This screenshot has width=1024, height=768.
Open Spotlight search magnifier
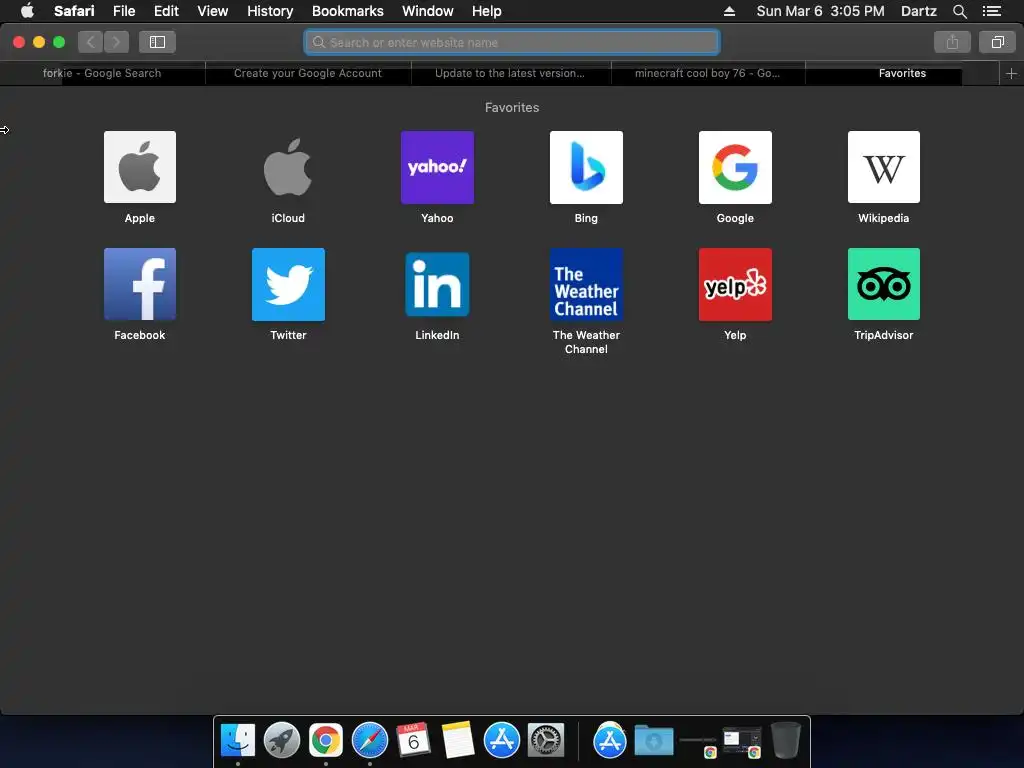[959, 11]
